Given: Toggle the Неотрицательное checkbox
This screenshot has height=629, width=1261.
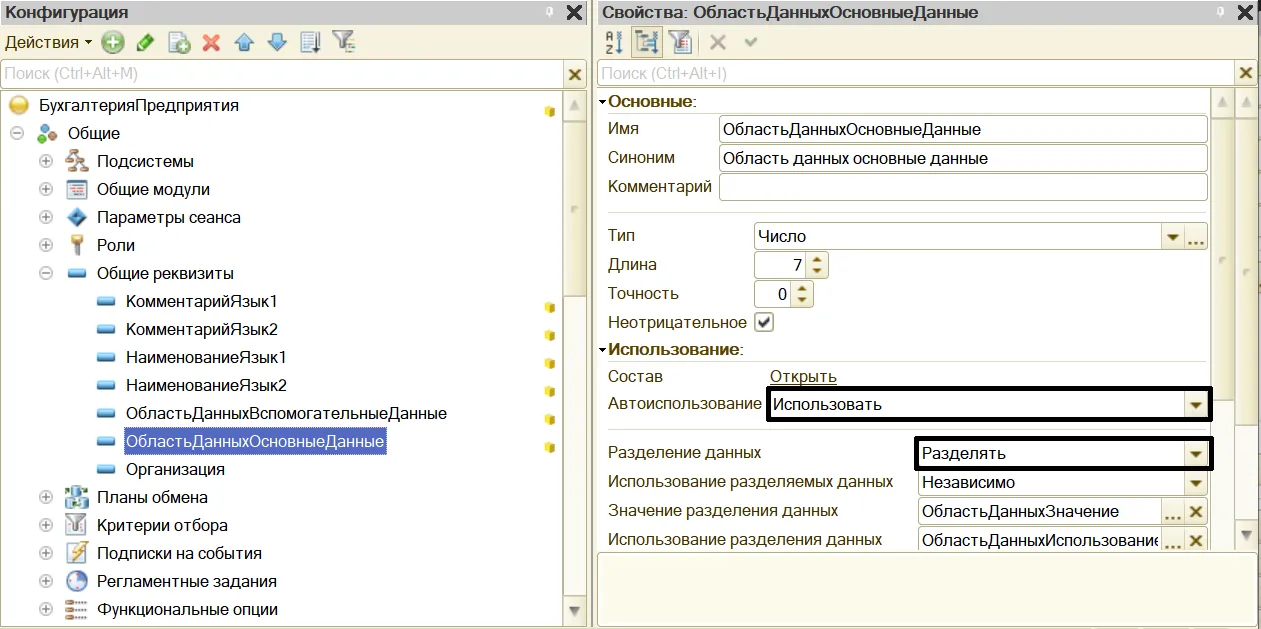Looking at the screenshot, I should [x=765, y=322].
